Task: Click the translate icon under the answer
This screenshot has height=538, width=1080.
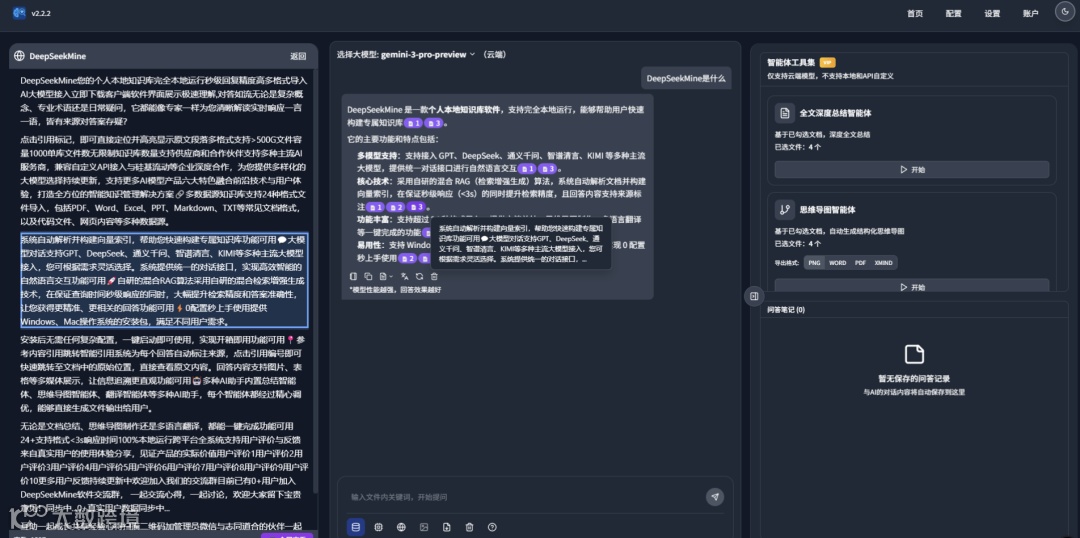Action: coord(404,276)
